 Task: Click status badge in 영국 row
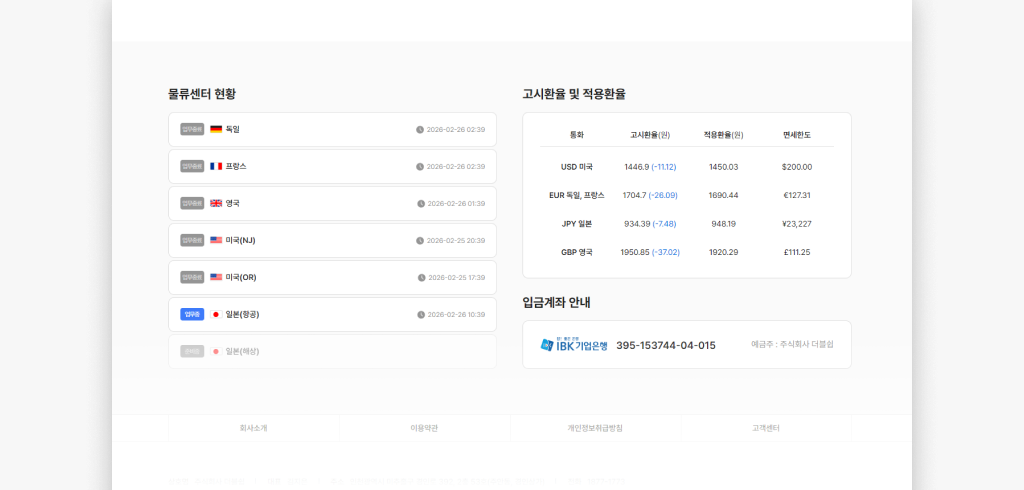coord(192,203)
